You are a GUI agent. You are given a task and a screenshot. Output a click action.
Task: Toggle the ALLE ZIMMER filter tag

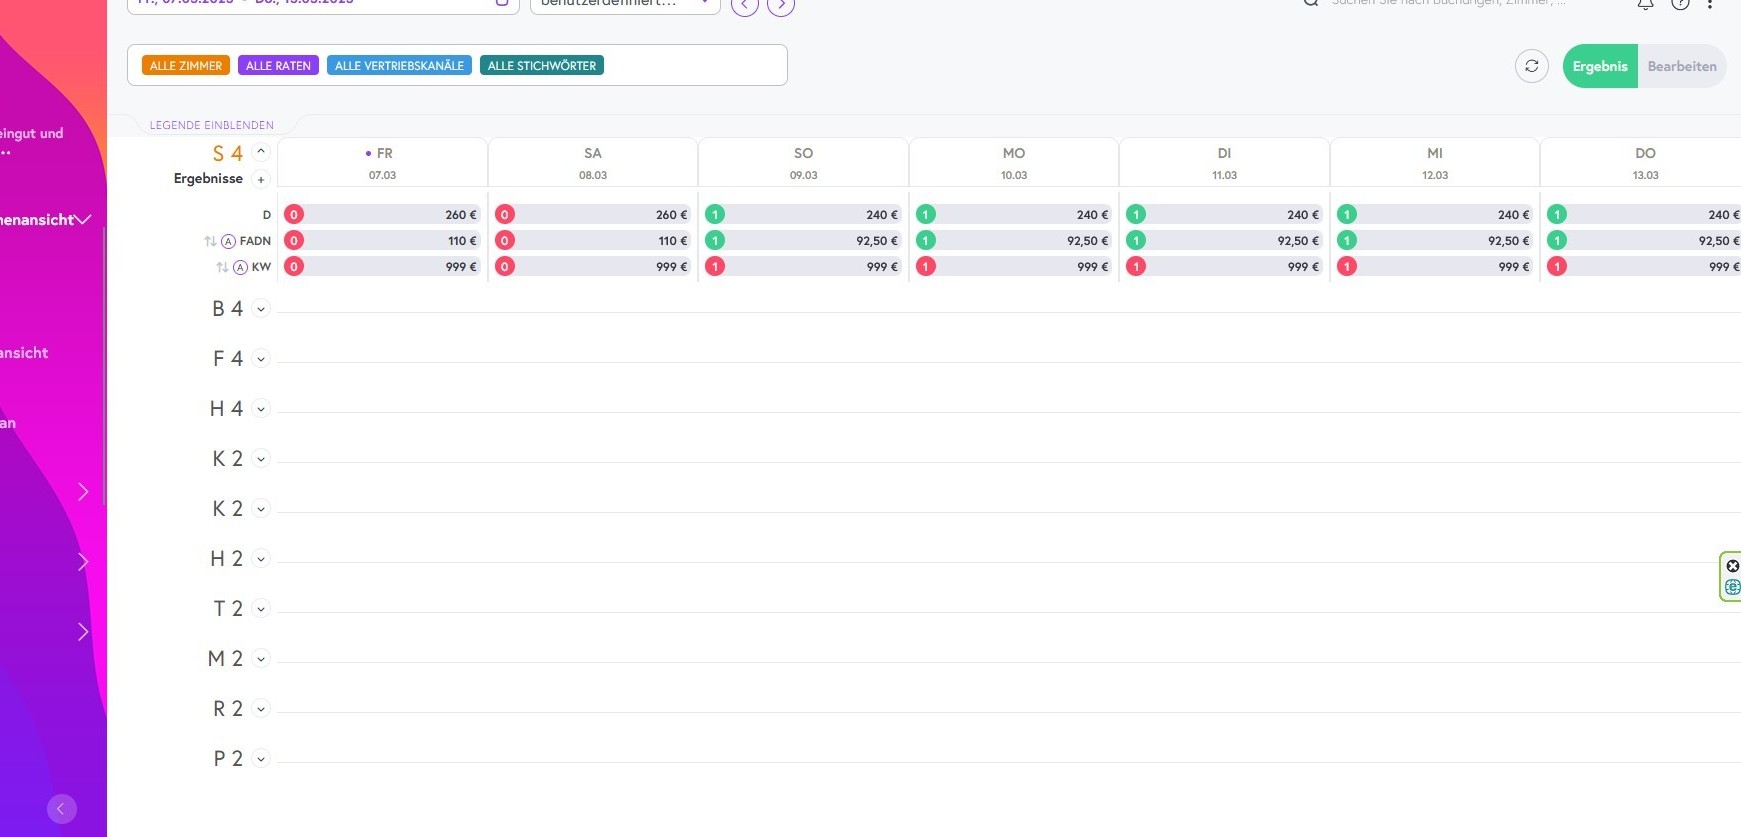click(x=186, y=66)
